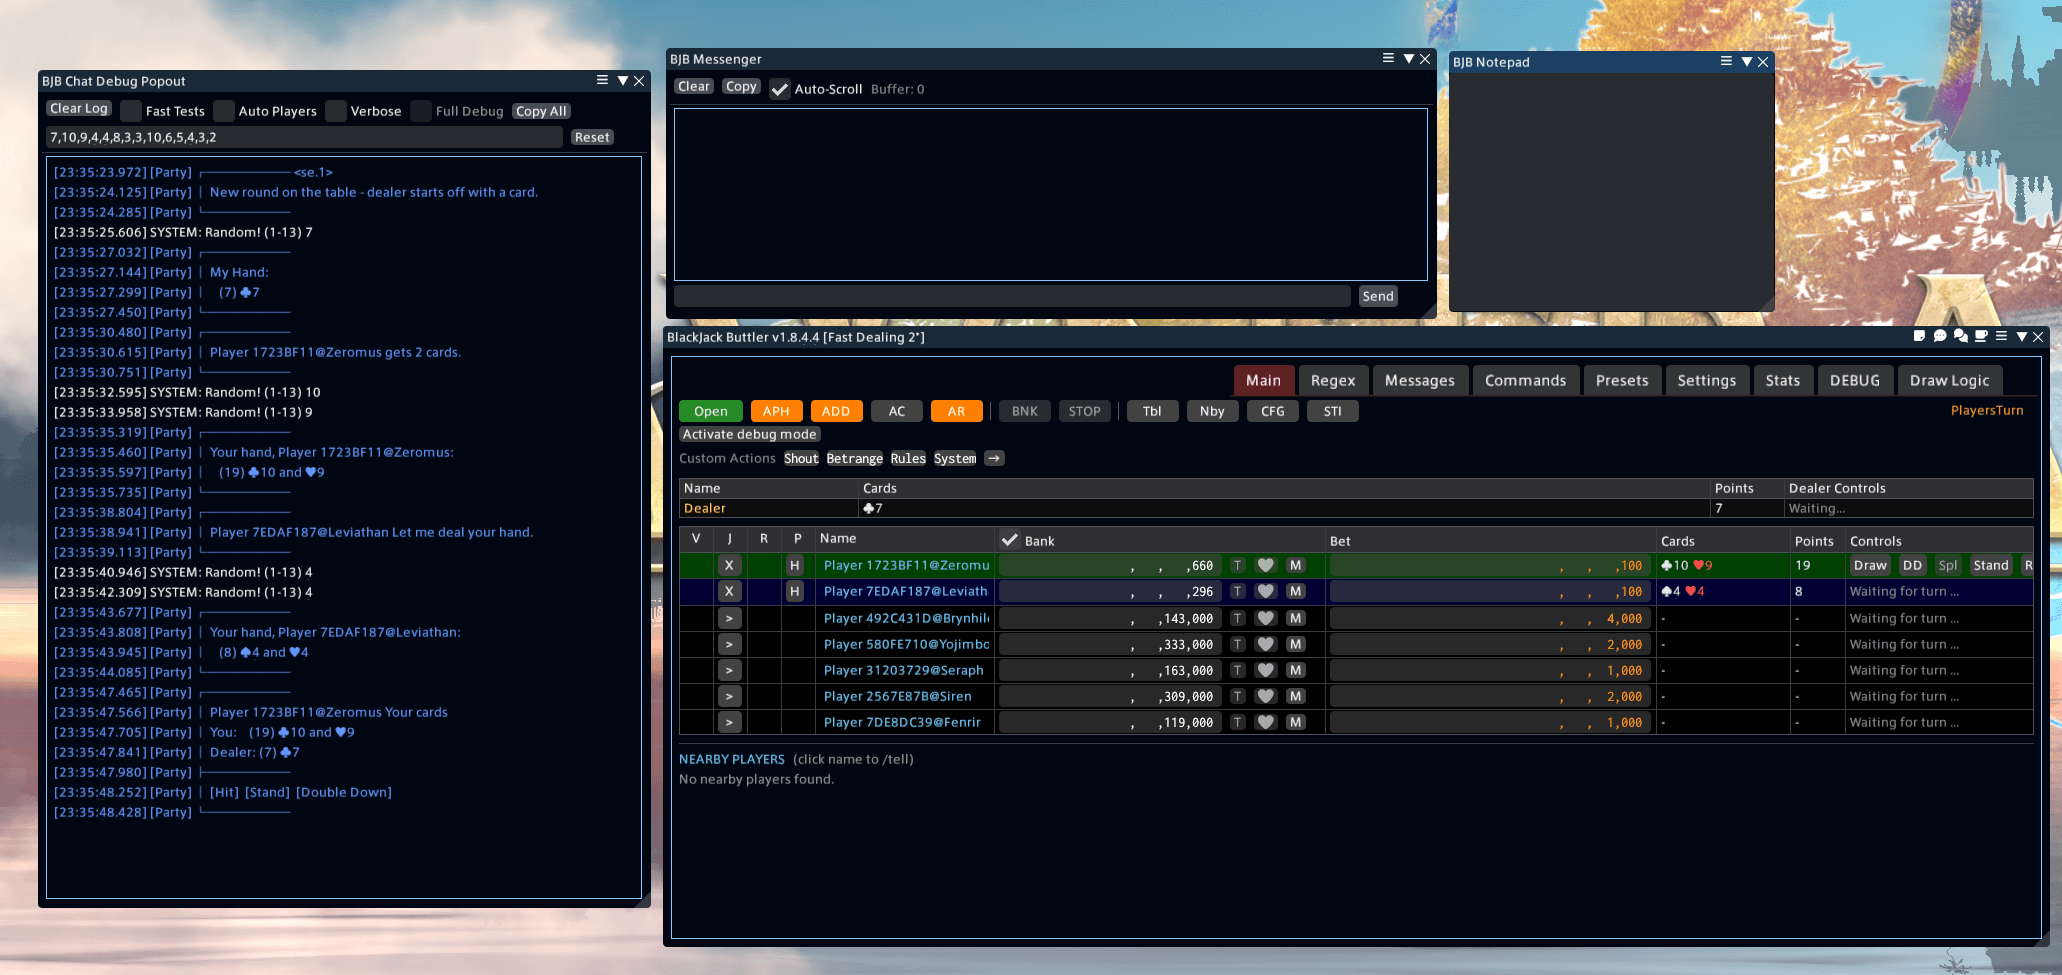Click H button in Player 1723BF11@Zeromus row

click(795, 565)
